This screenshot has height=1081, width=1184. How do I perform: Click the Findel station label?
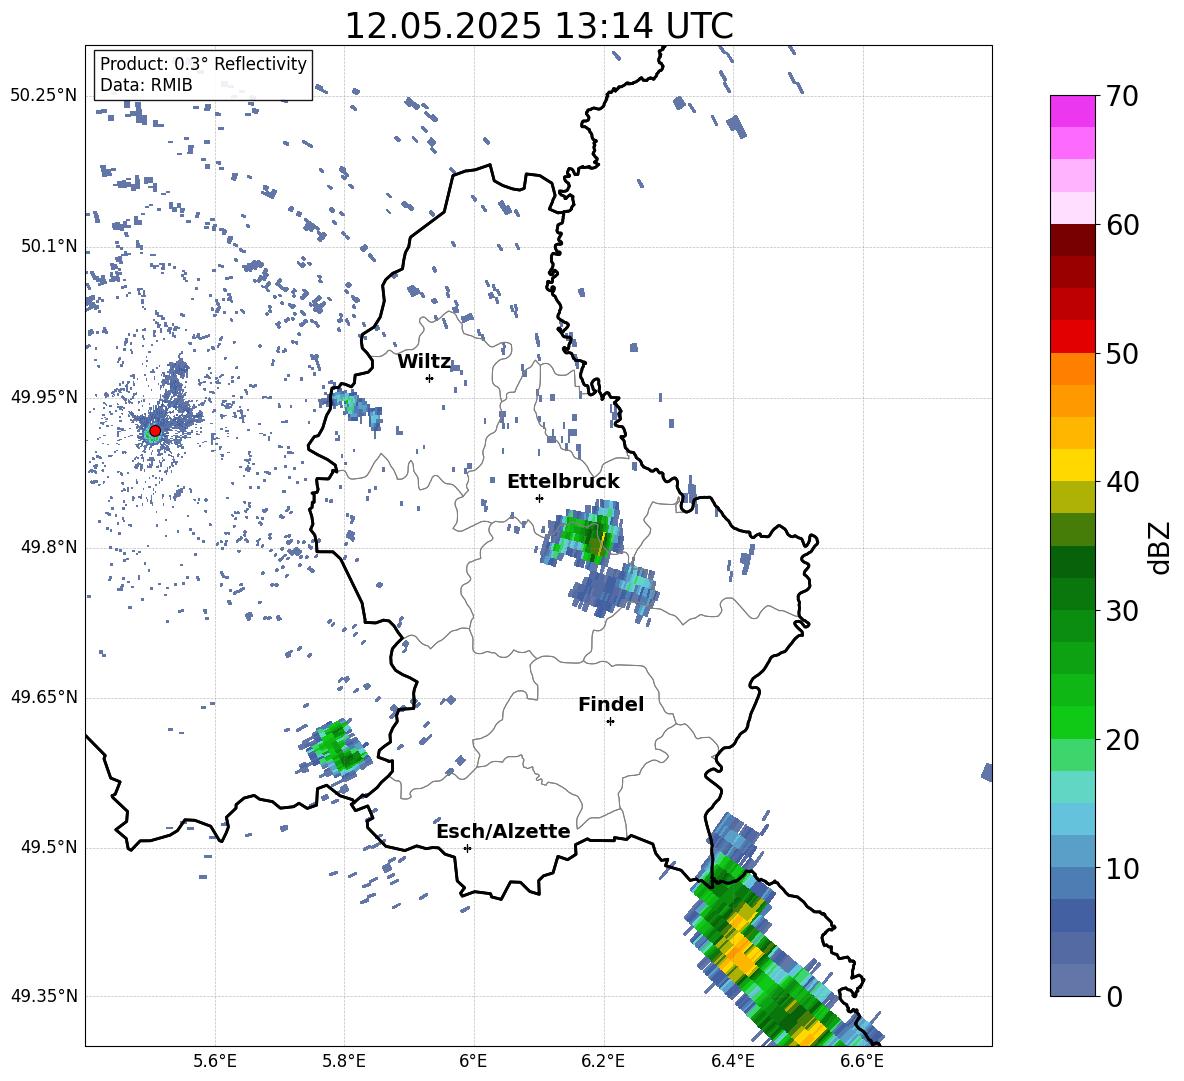click(x=611, y=704)
